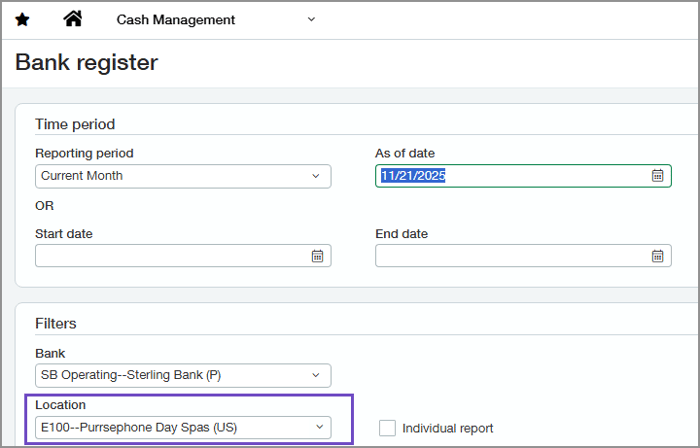Screen dimensions: 700x448
Task: Open the Bank dropdown list
Action: pyautogui.click(x=317, y=376)
